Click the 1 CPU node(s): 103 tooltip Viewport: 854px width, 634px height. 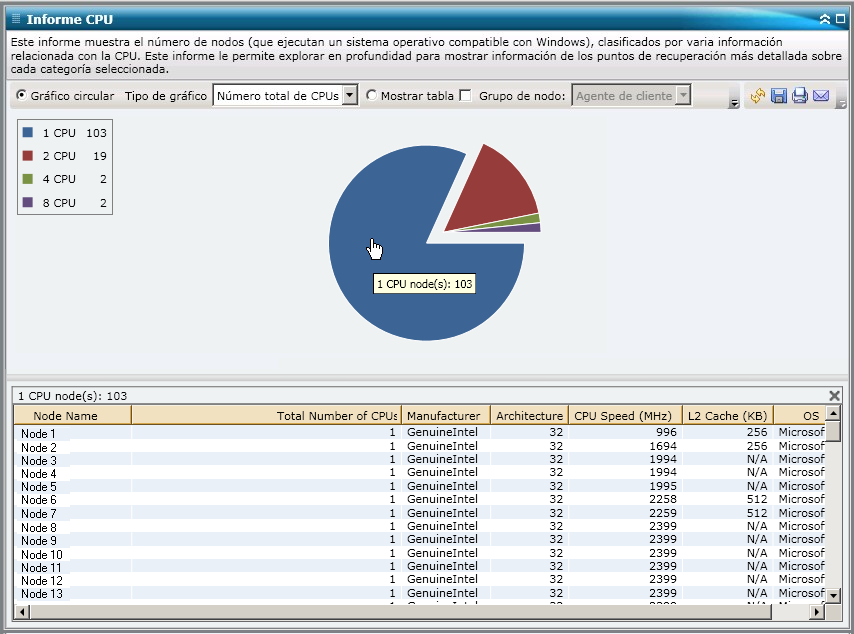[x=424, y=284]
